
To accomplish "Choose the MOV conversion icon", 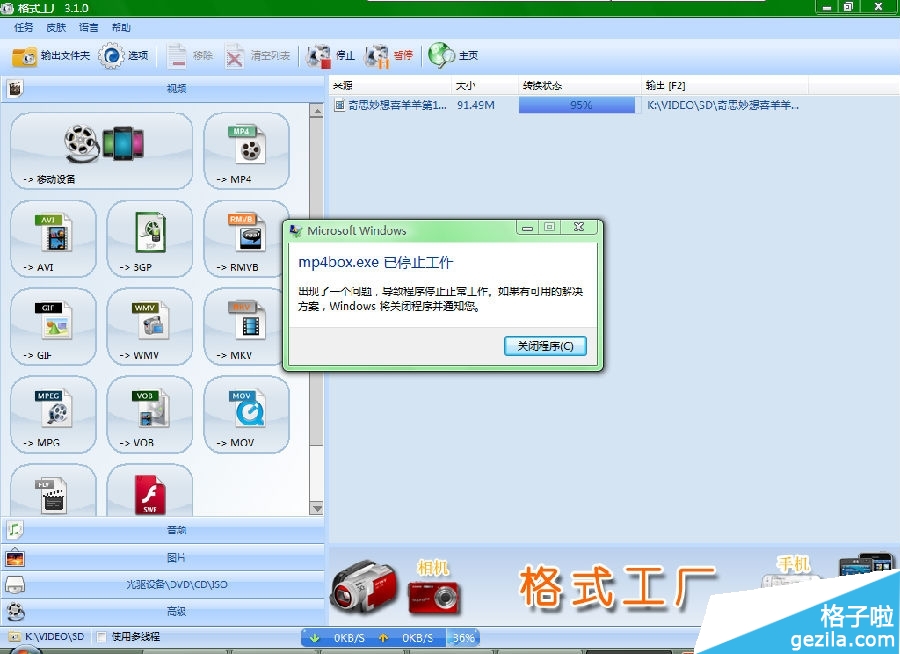I will tap(246, 414).
